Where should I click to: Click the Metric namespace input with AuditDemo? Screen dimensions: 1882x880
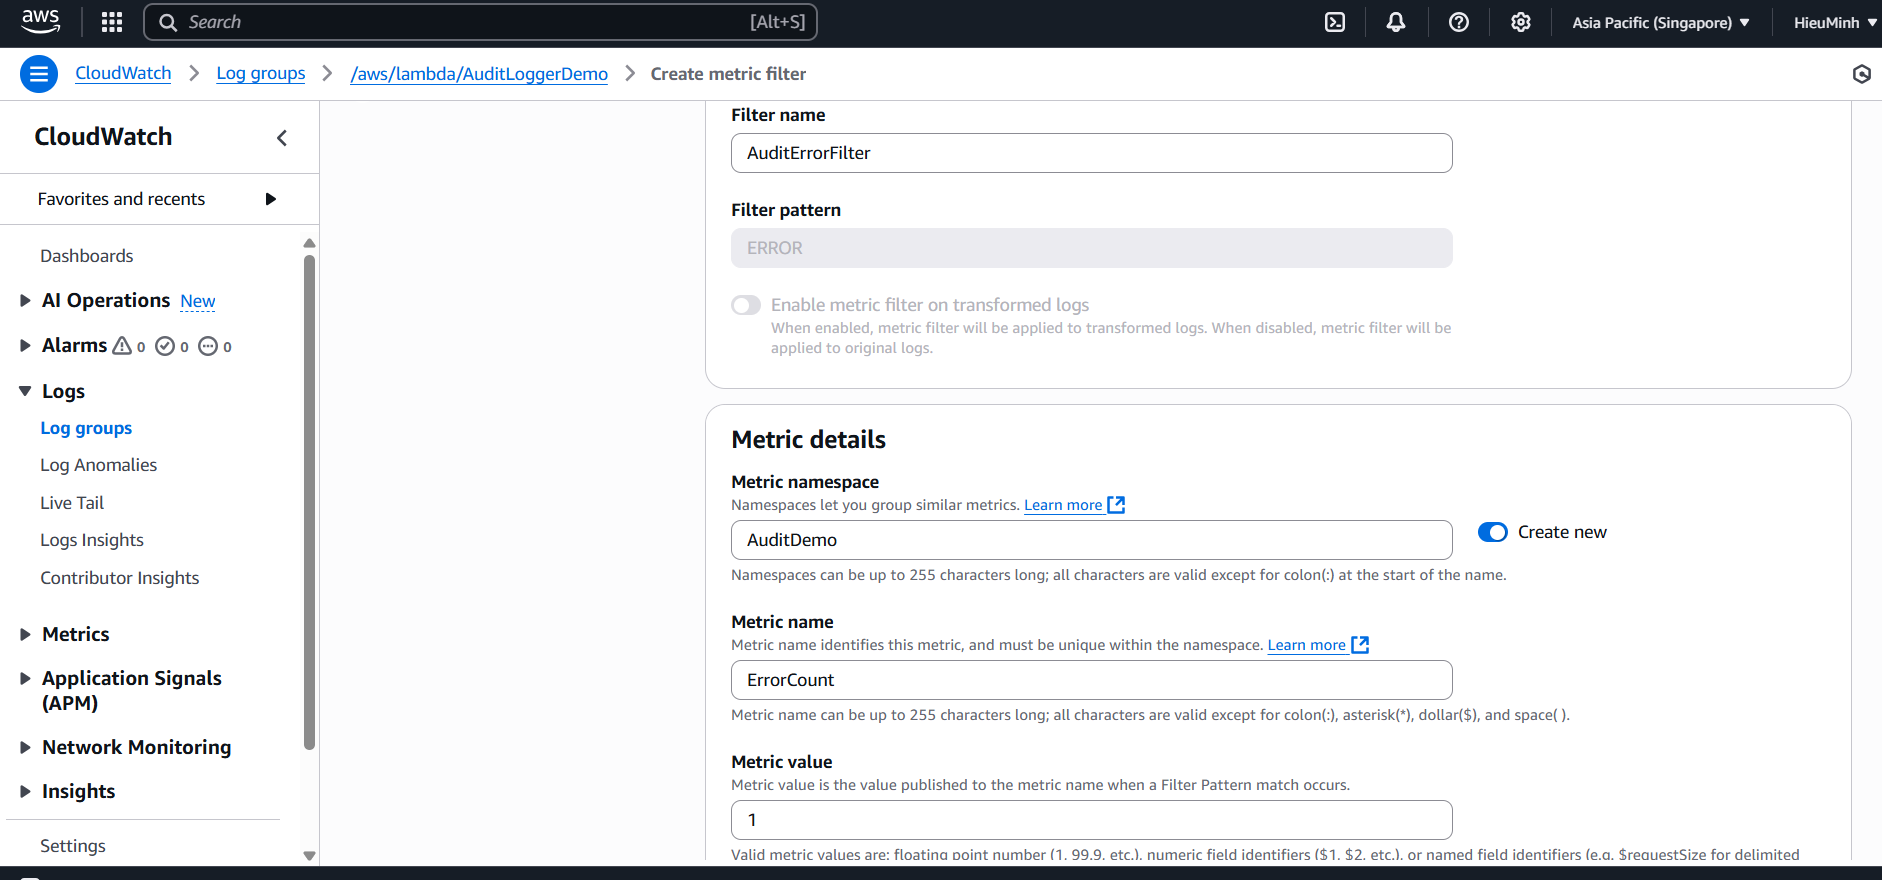click(x=1092, y=540)
